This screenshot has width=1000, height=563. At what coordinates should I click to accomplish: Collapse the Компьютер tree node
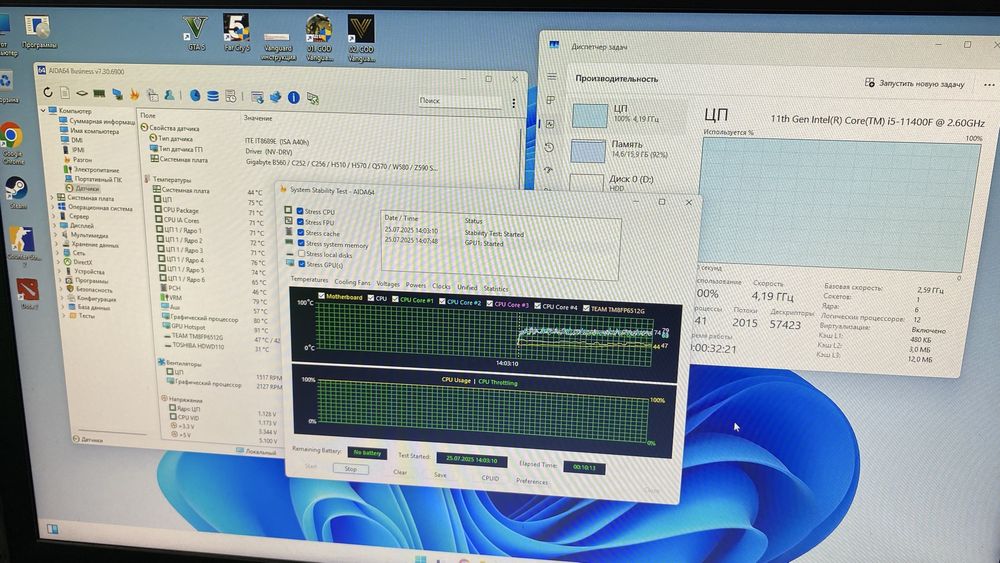pyautogui.click(x=43, y=110)
